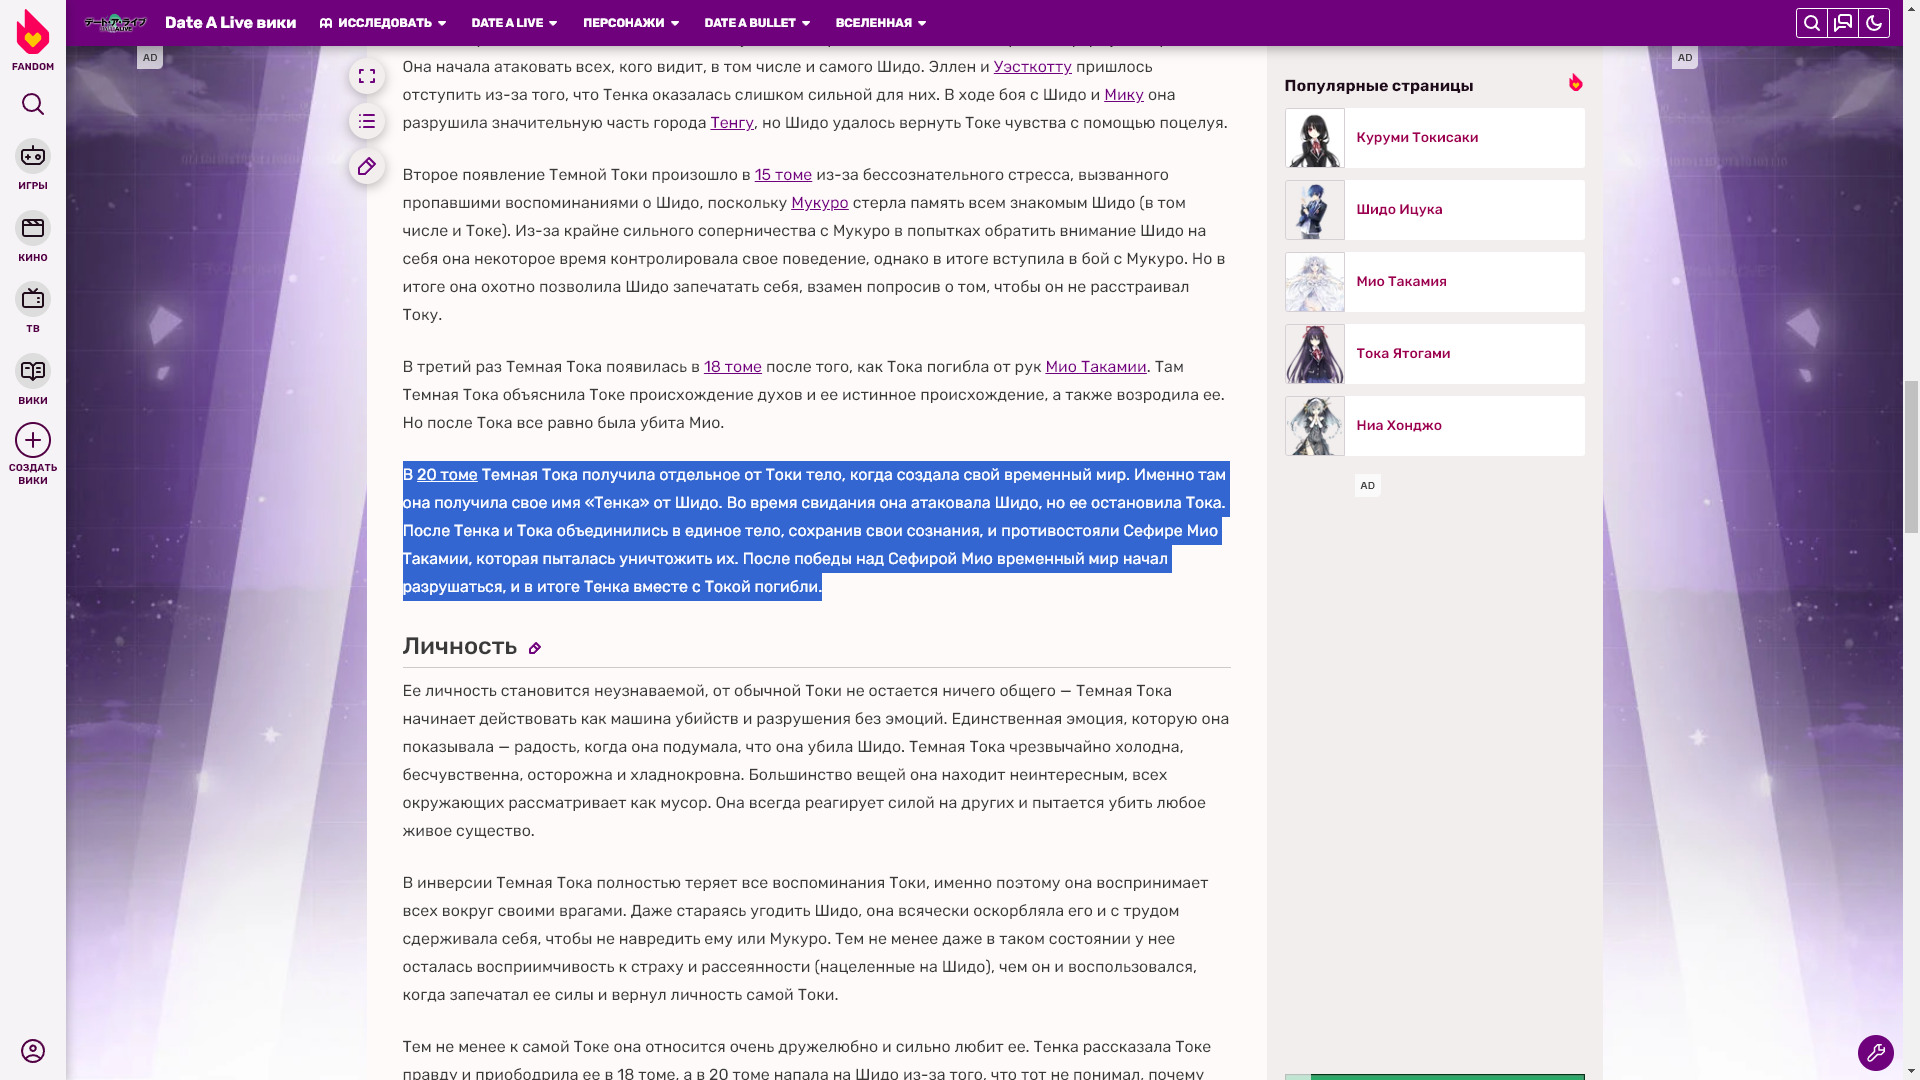Click the page vertical scrollbar
The height and width of the screenshot is (1080, 1920).
[x=1911, y=457]
